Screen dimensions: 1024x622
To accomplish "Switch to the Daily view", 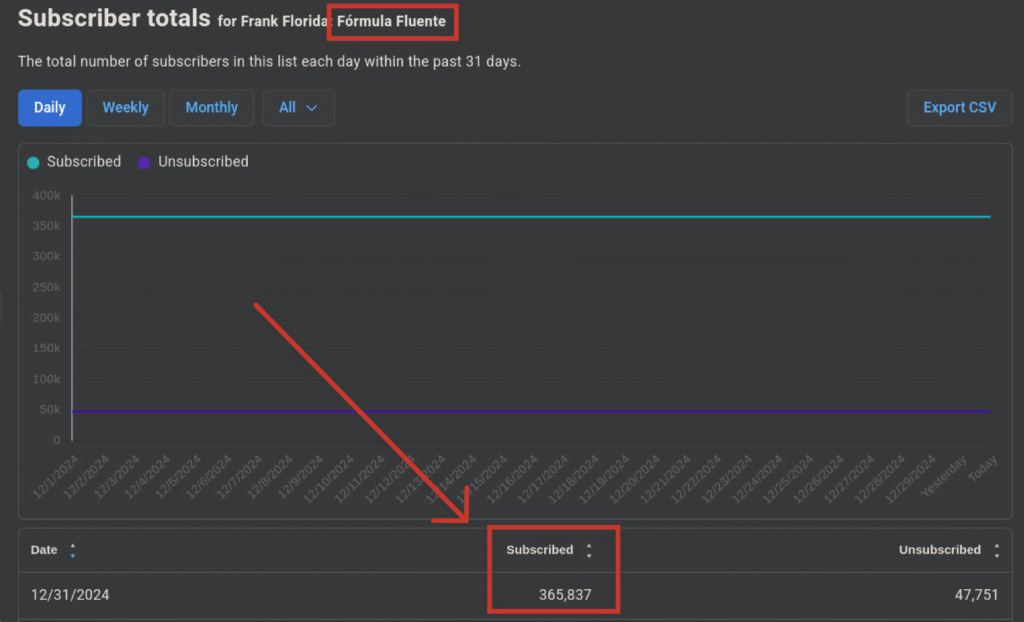I will click(x=50, y=108).
